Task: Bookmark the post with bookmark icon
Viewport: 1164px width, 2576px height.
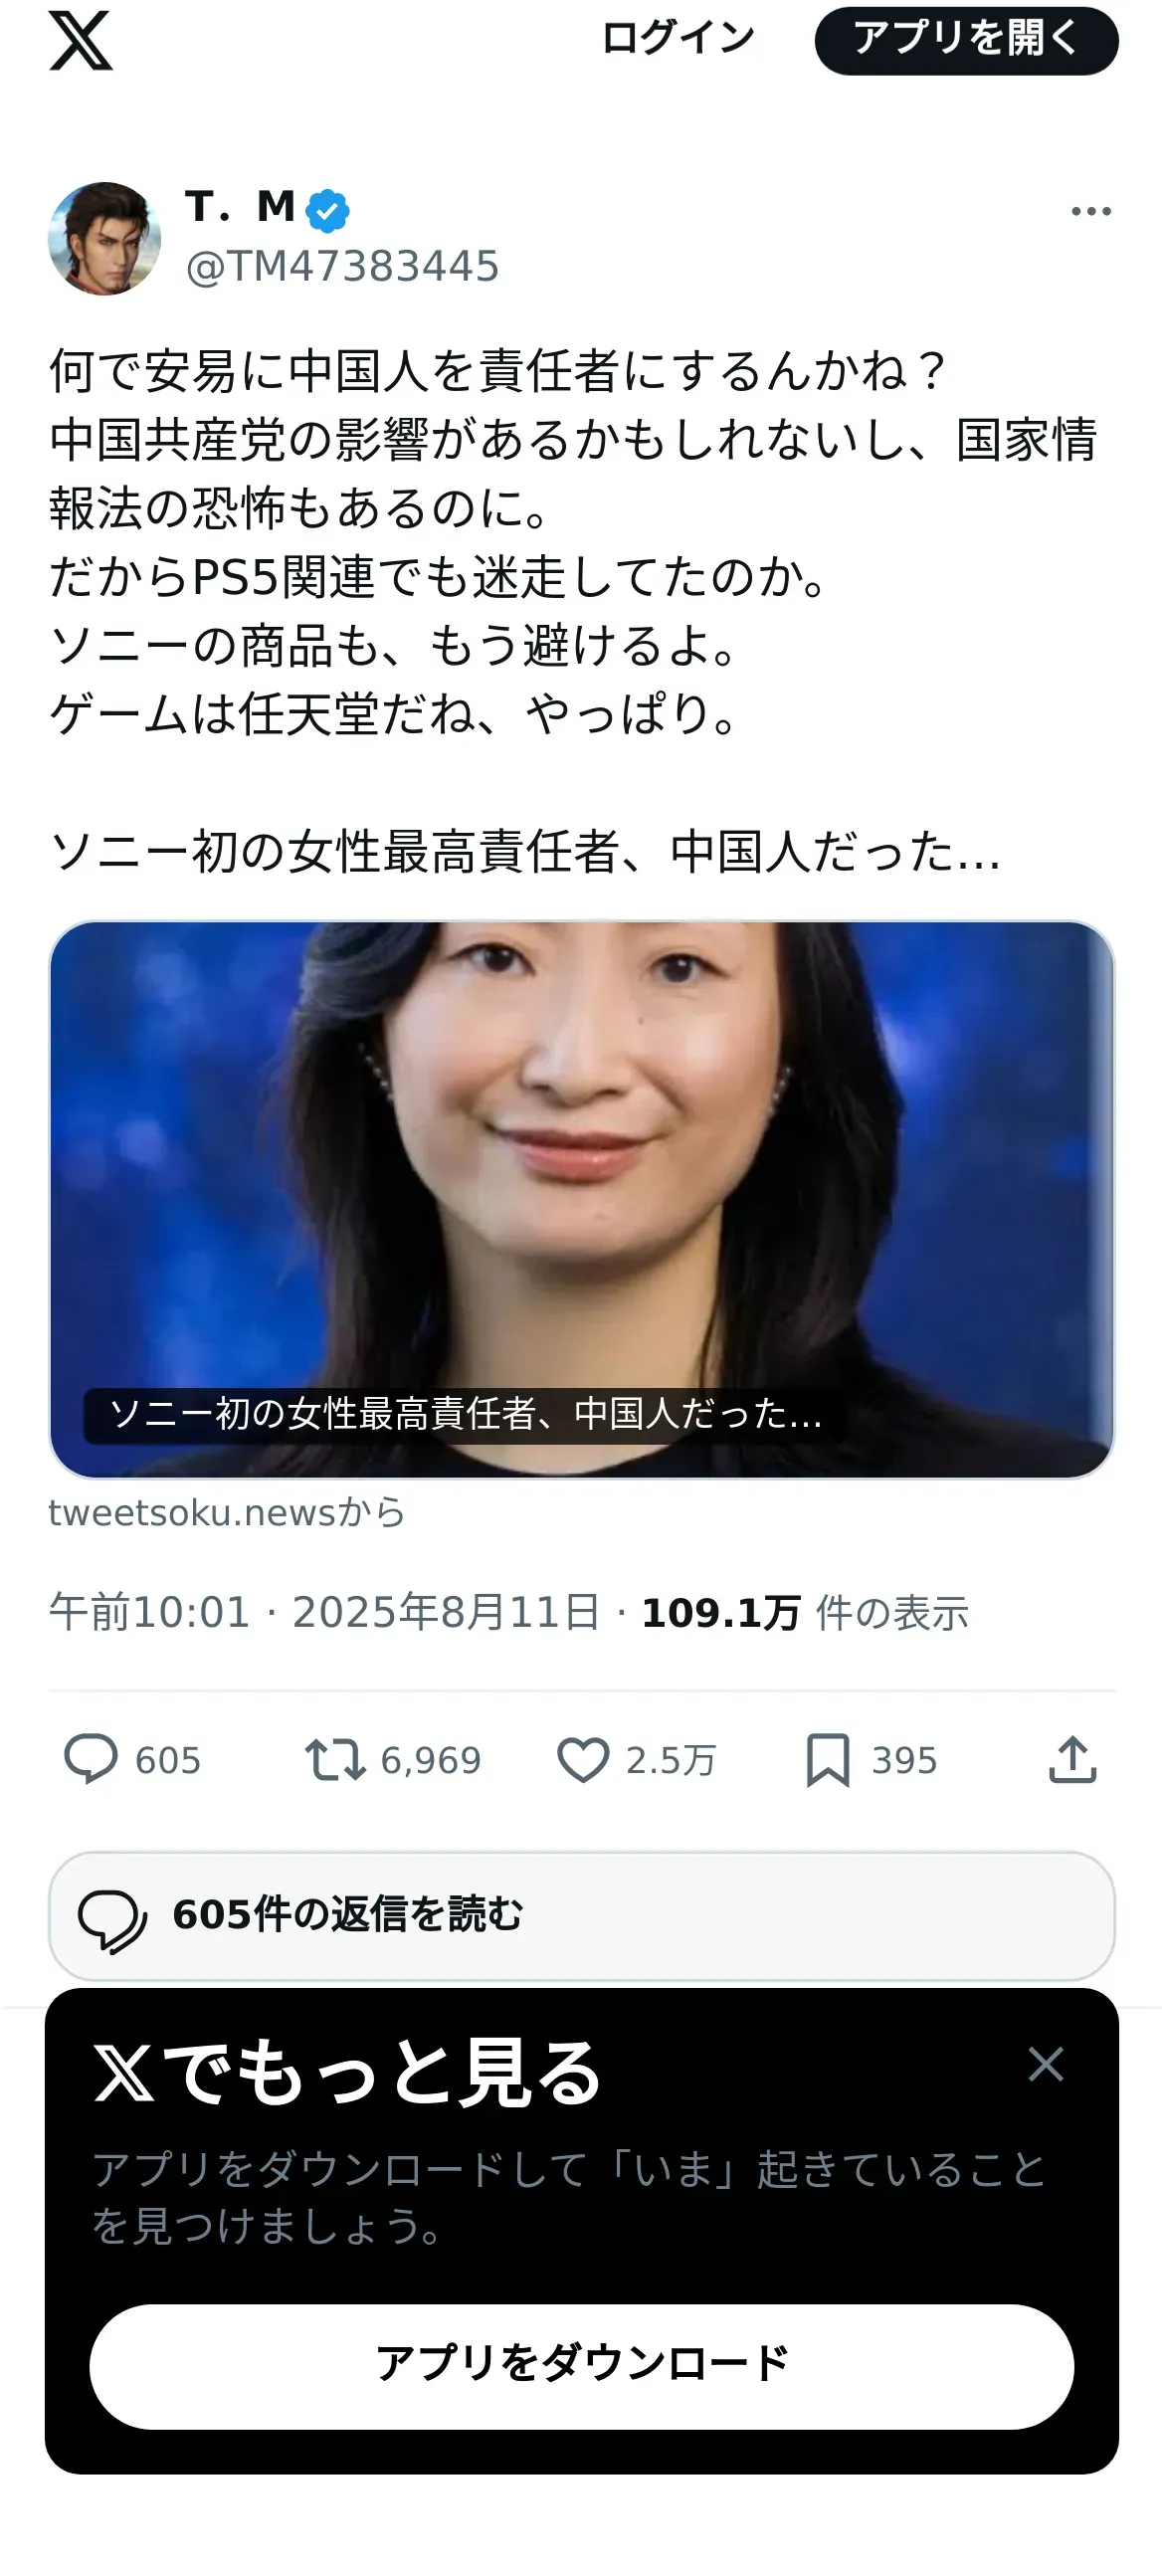Action: point(828,1760)
